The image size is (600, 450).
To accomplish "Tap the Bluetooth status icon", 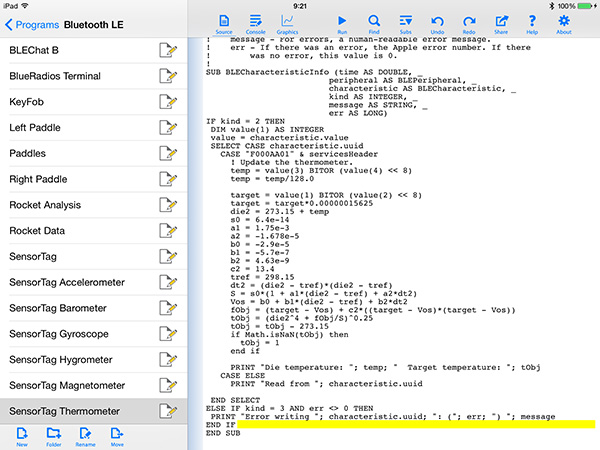I will point(551,6).
